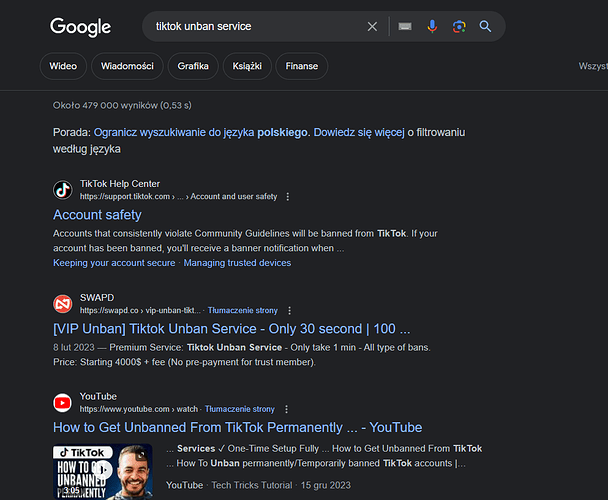The width and height of the screenshot is (608, 500).
Task: Select the Grafika filter chip
Action: [193, 66]
